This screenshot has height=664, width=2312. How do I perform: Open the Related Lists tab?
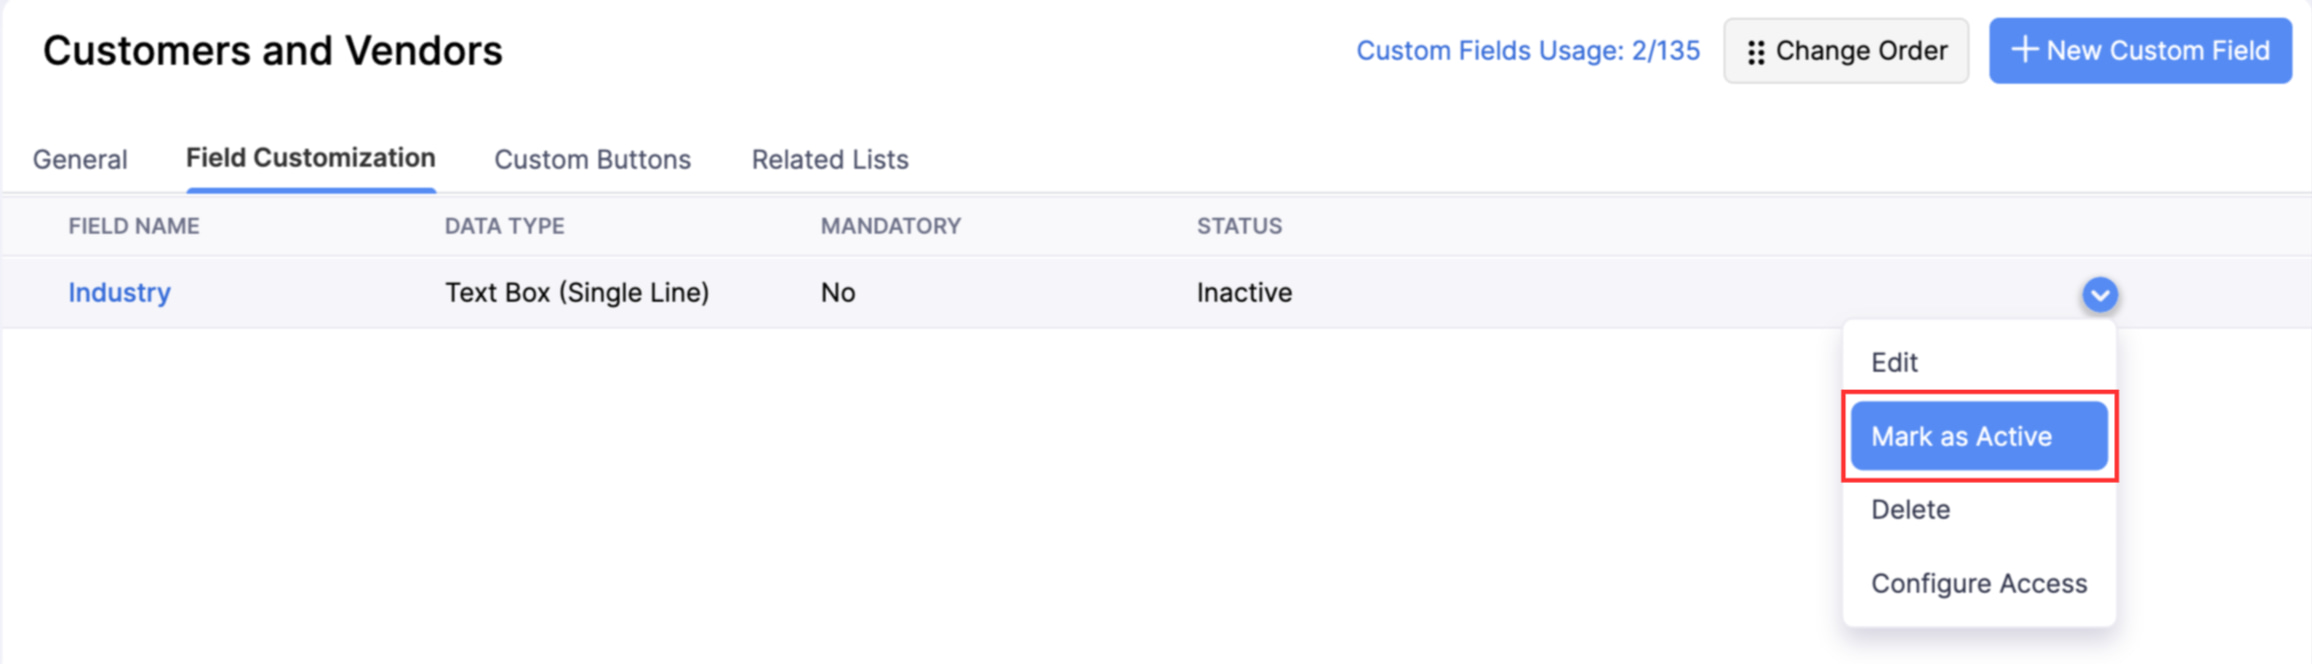tap(829, 159)
